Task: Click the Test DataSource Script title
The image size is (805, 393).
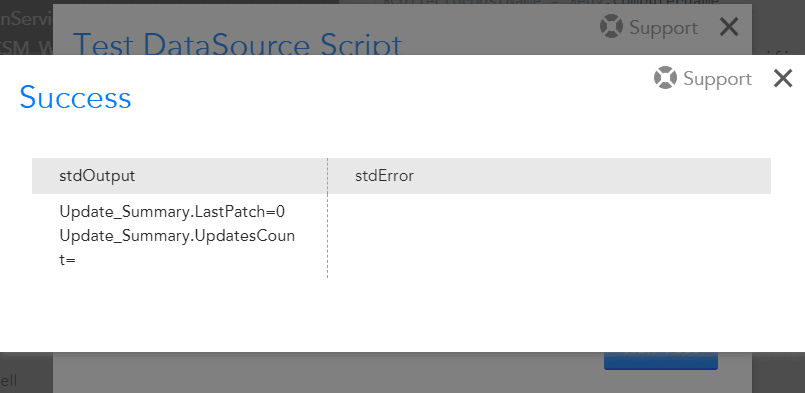Action: pyautogui.click(x=237, y=43)
